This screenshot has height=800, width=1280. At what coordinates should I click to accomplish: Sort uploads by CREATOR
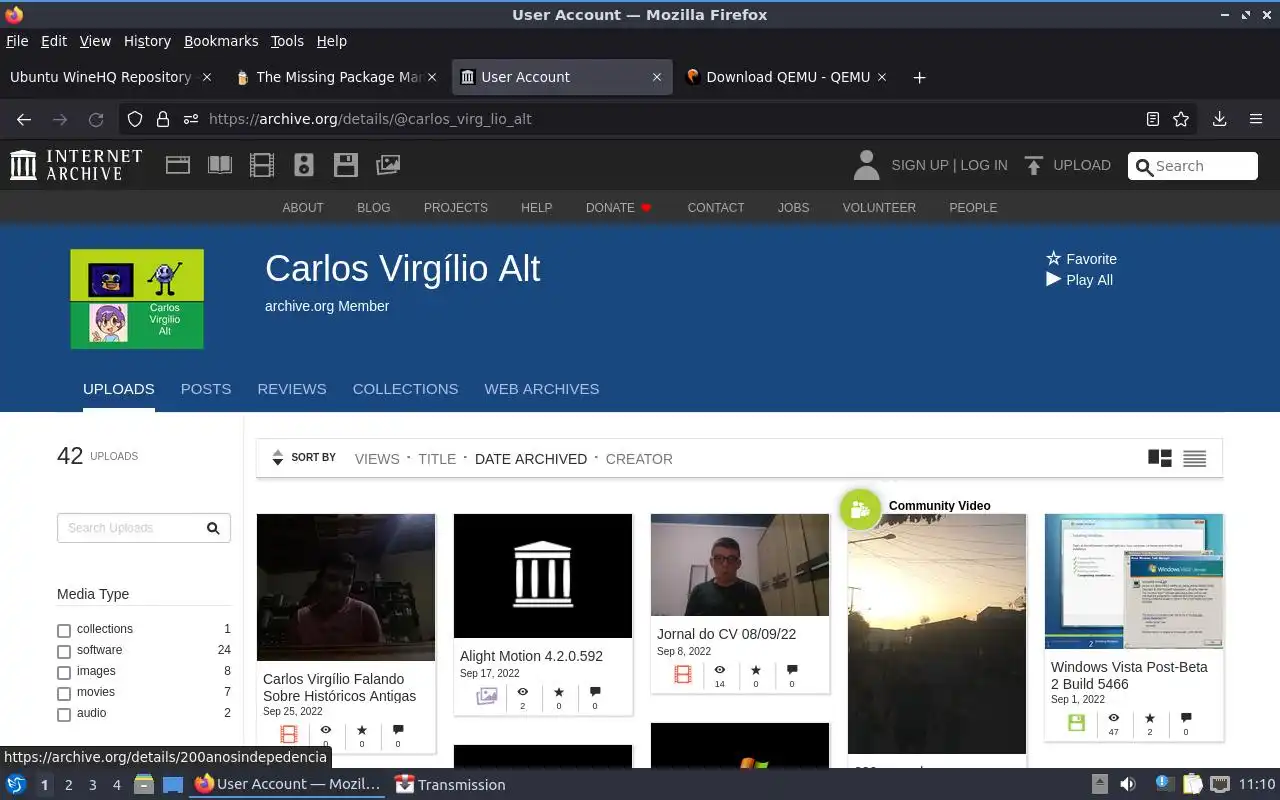point(639,459)
